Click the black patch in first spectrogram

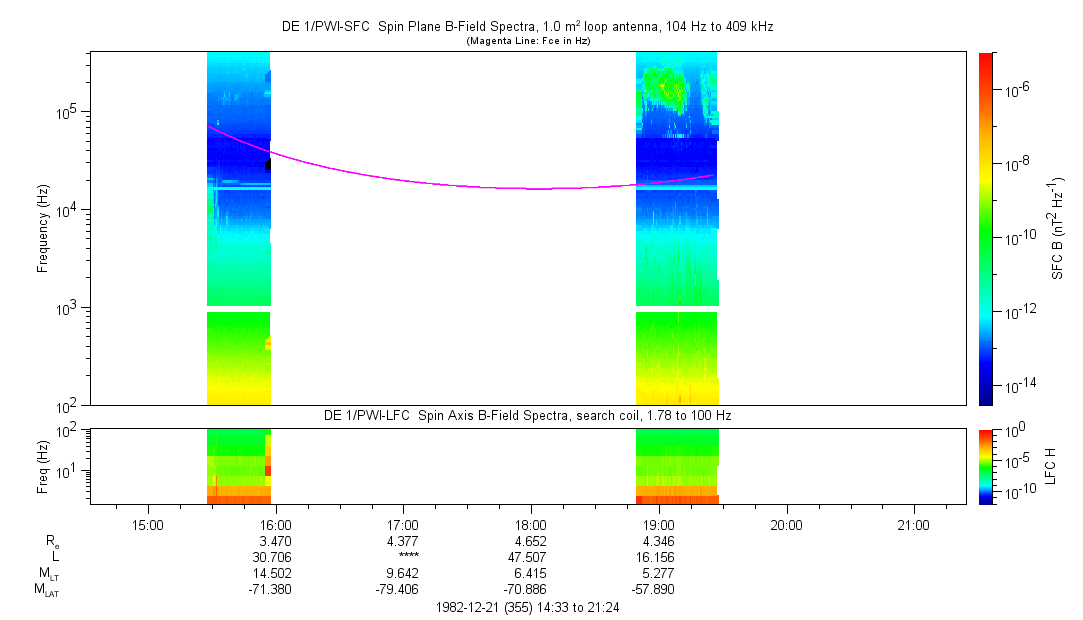pos(267,164)
